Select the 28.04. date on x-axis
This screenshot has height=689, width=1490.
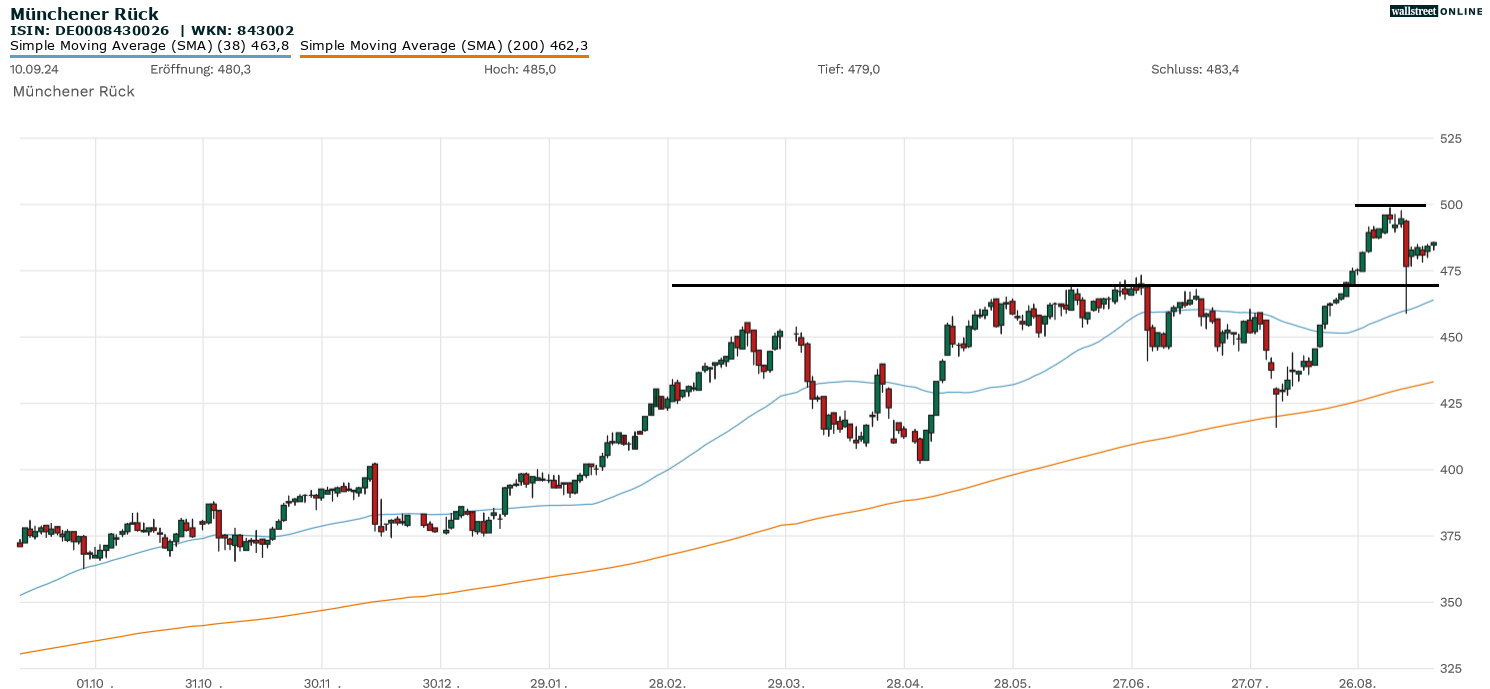(904, 683)
